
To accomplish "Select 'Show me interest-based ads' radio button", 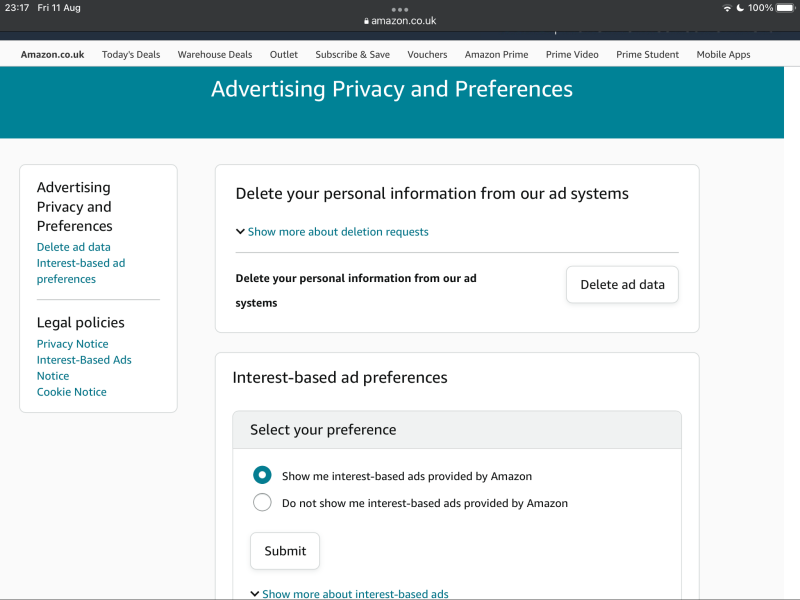I will (262, 476).
